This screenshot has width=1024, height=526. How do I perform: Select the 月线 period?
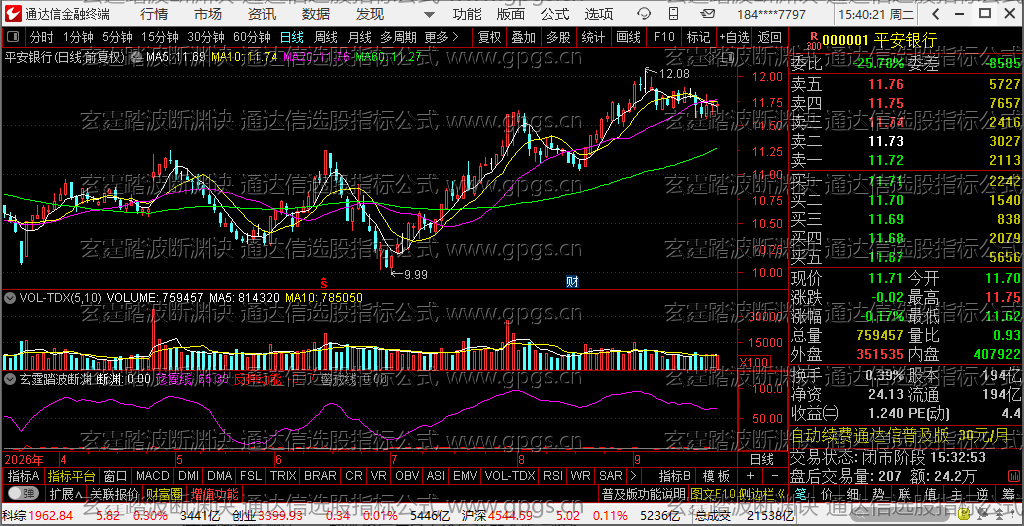[x=359, y=37]
